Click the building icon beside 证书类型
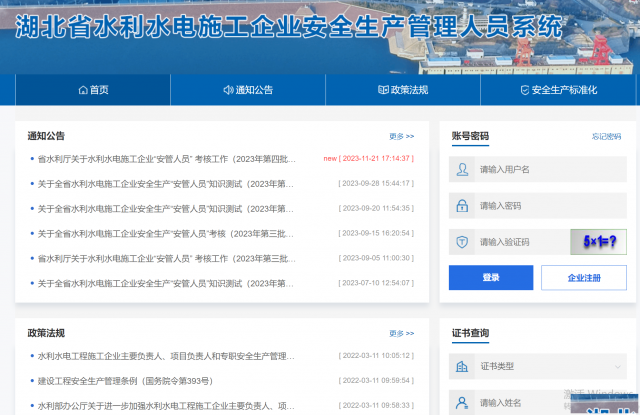 [462, 366]
